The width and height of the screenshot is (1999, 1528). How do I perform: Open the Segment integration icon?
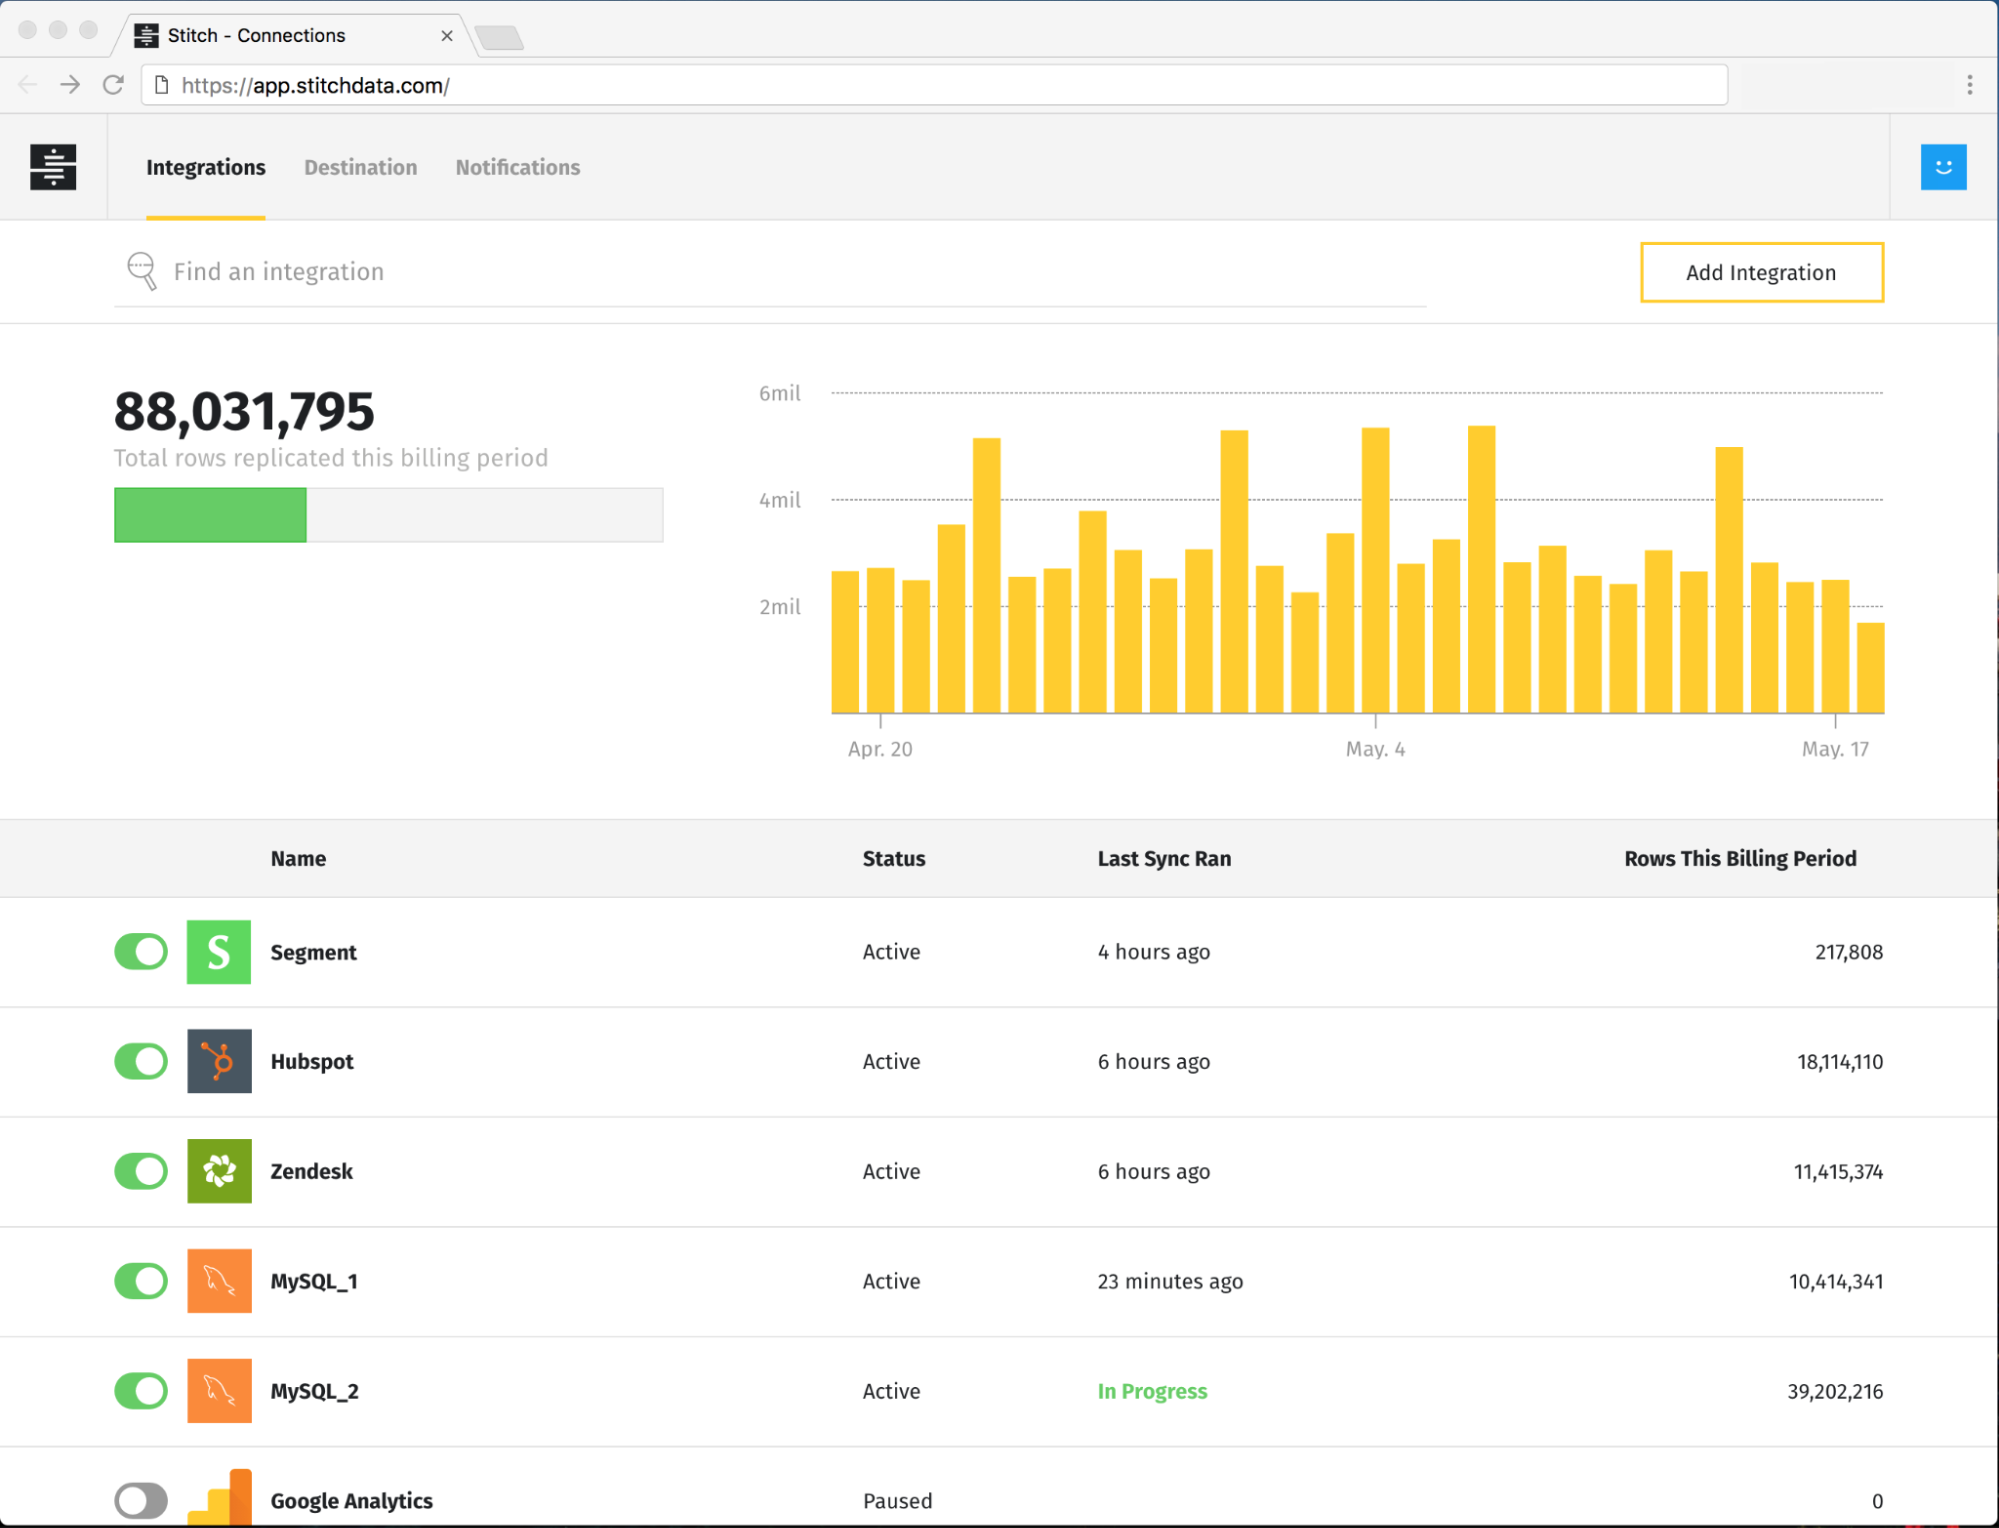tap(218, 952)
